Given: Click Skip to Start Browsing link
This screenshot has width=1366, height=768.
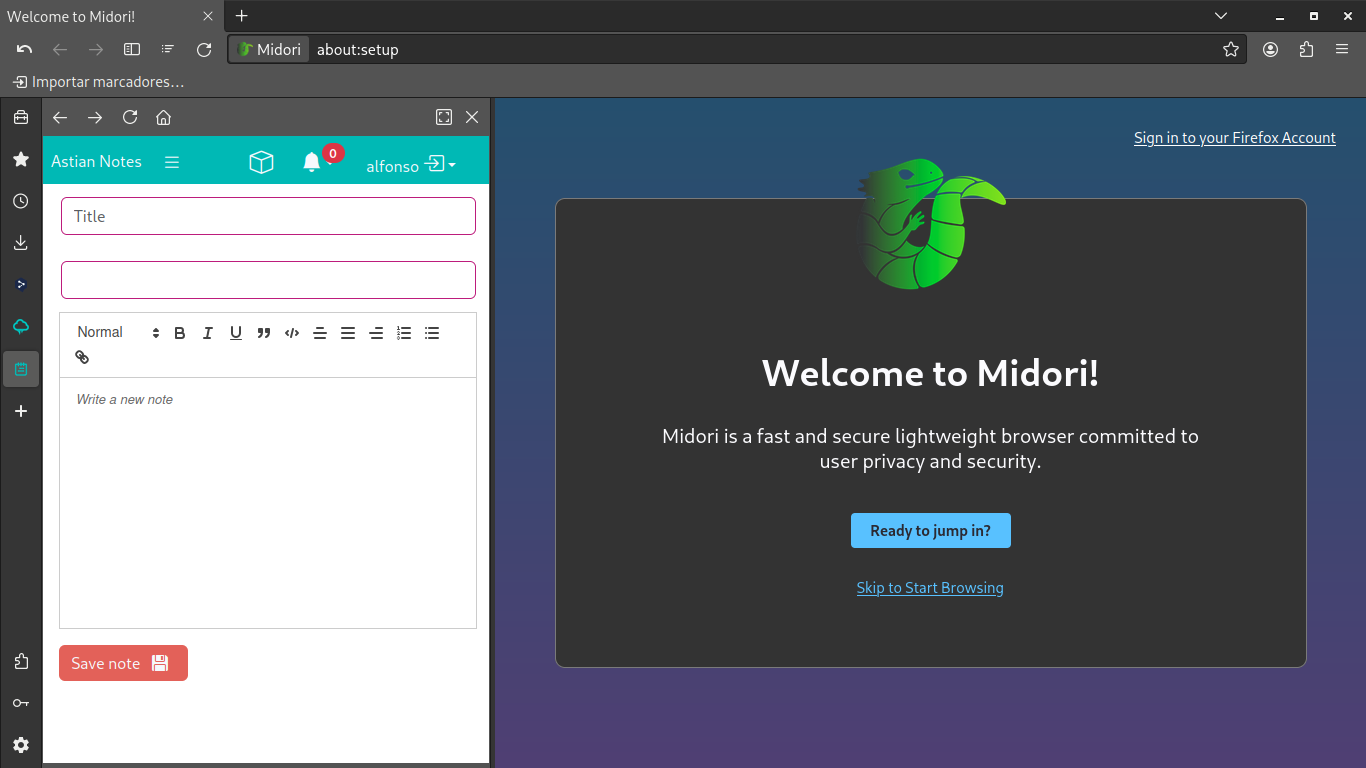Looking at the screenshot, I should point(930,588).
